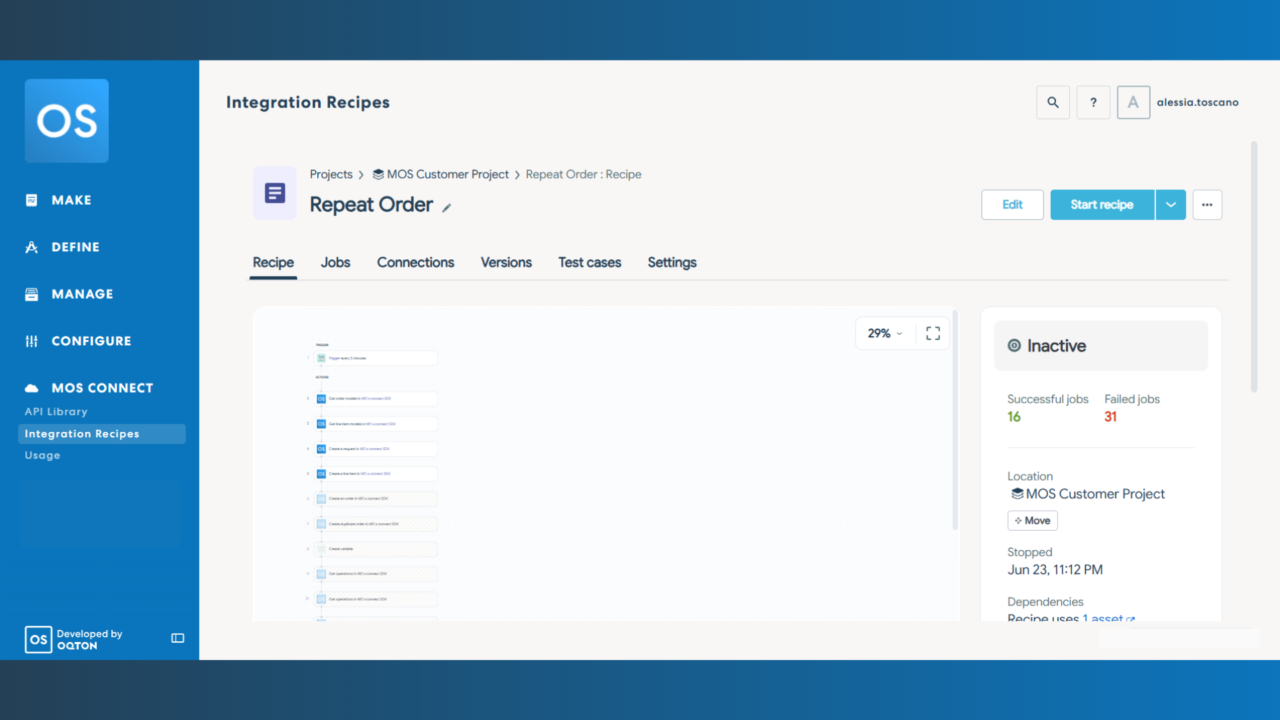Click MOS Customer Project under Location
The width and height of the screenshot is (1280, 720).
pyautogui.click(x=1095, y=494)
